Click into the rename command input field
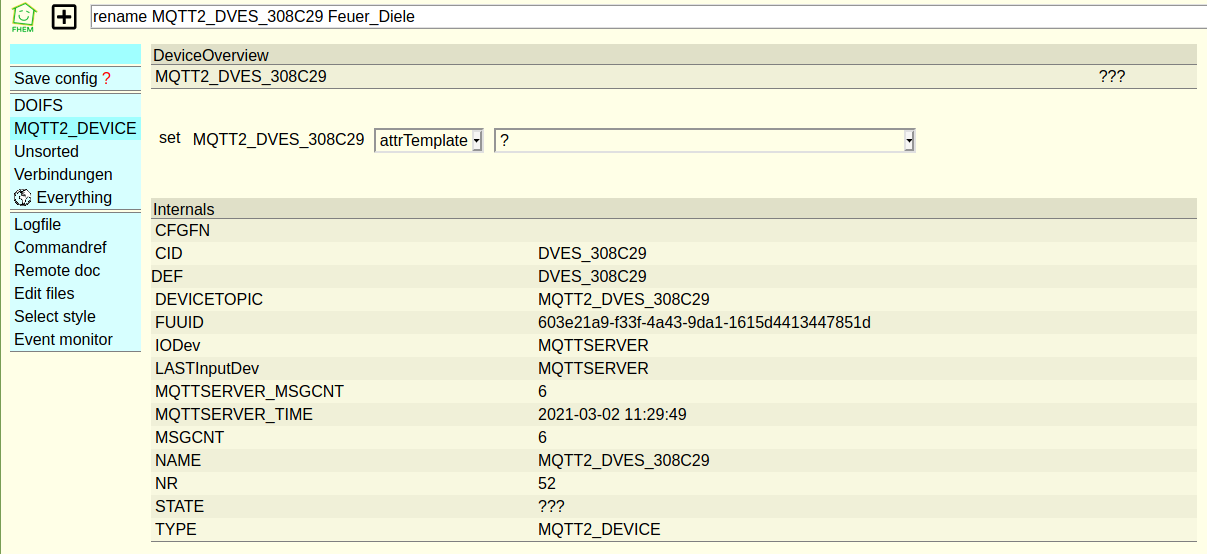 point(640,17)
